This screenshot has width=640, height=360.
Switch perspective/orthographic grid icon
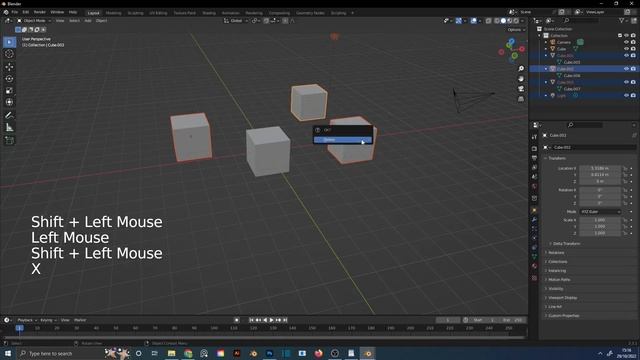point(521,99)
